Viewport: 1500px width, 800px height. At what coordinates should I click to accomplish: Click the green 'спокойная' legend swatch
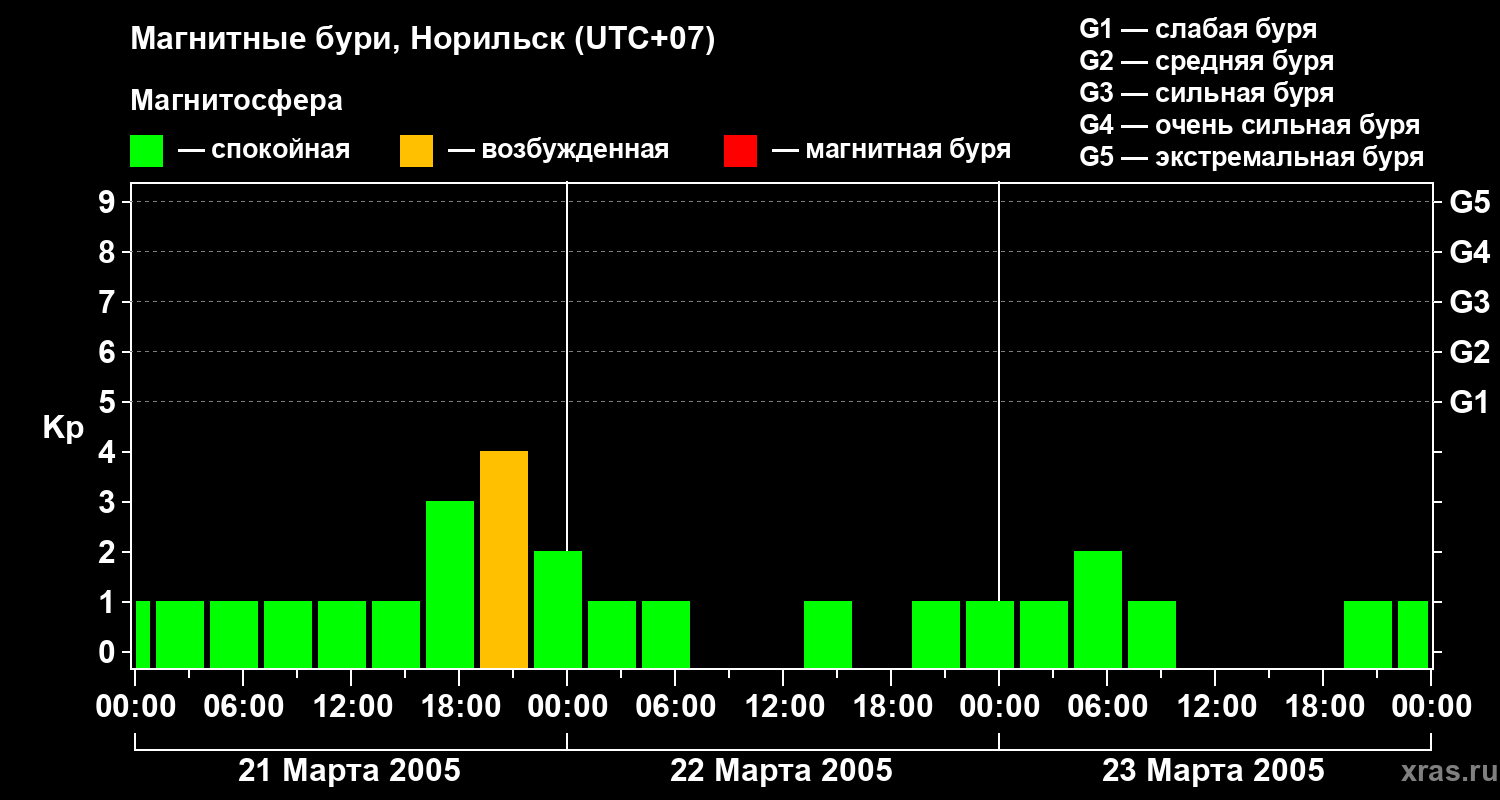[147, 151]
